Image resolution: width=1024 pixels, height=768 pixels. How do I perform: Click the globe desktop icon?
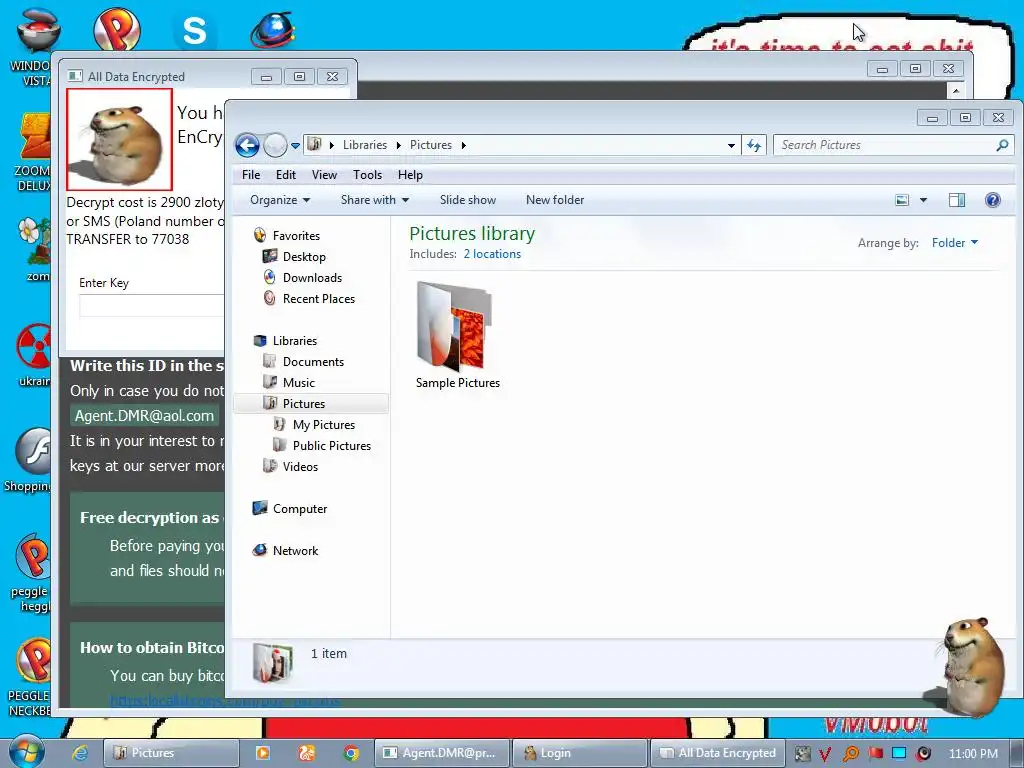(272, 29)
